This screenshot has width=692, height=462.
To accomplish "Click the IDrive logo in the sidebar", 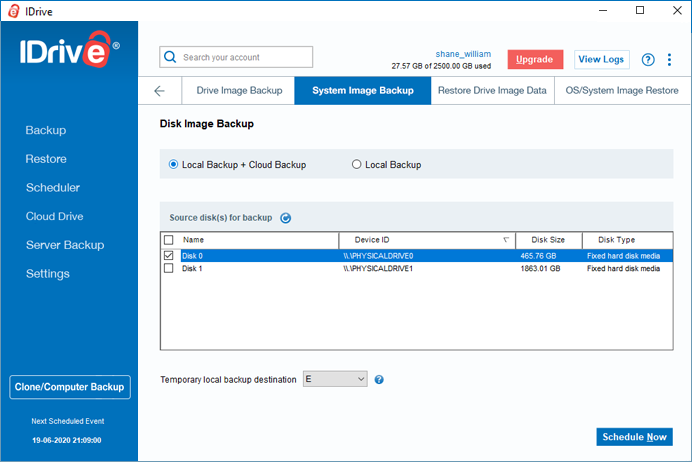I will [x=69, y=49].
